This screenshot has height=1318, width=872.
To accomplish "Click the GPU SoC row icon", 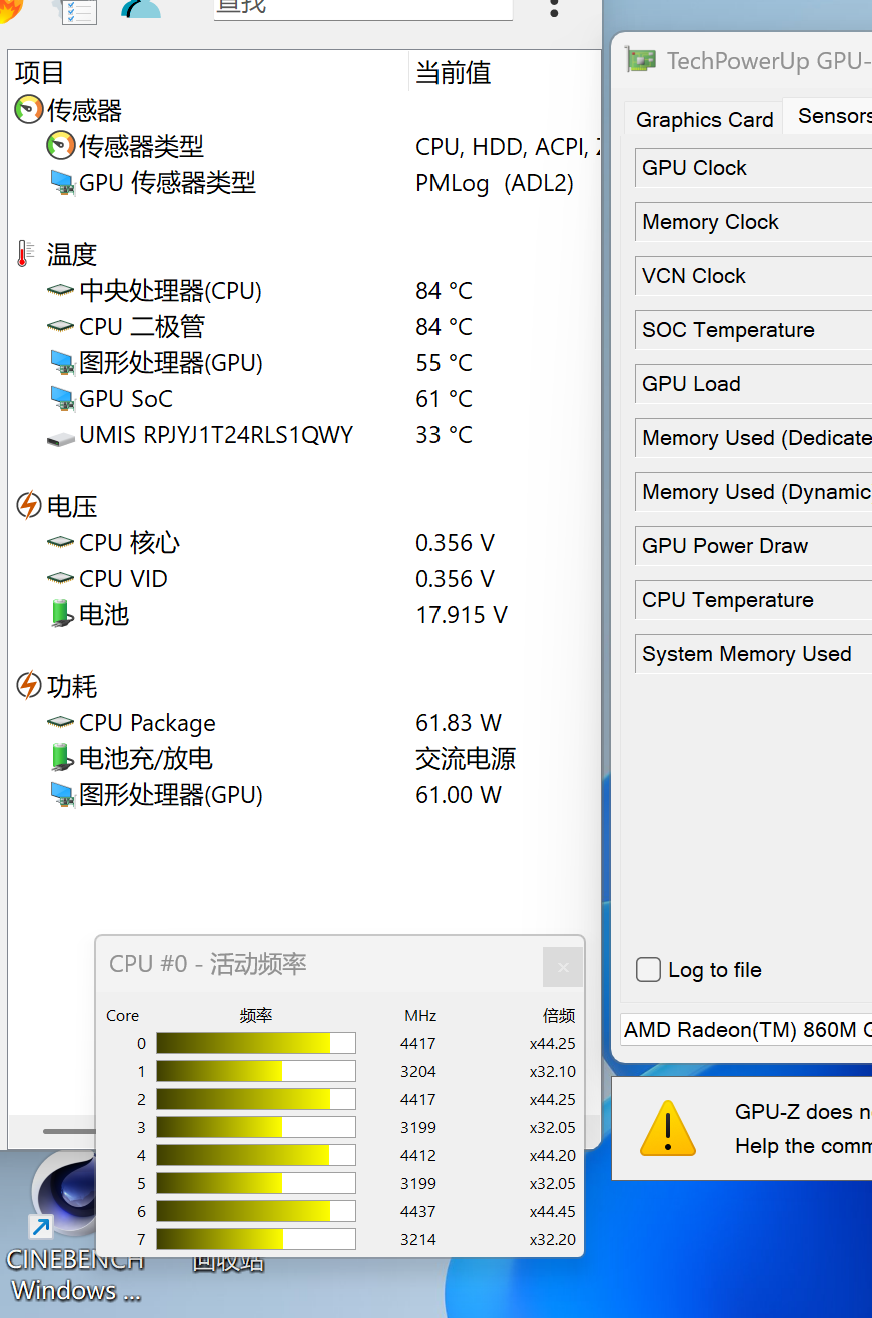I will 62,399.
